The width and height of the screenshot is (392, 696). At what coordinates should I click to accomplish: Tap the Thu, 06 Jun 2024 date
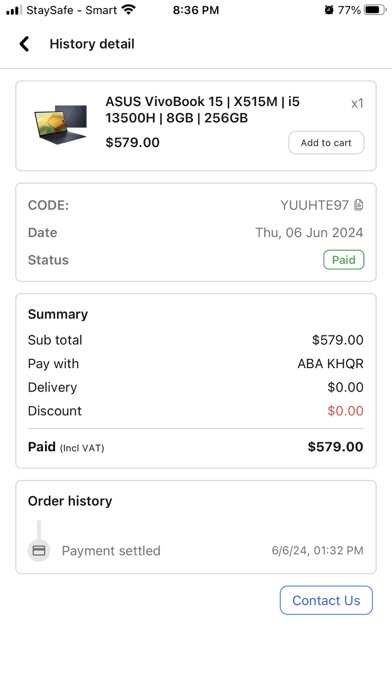309,232
